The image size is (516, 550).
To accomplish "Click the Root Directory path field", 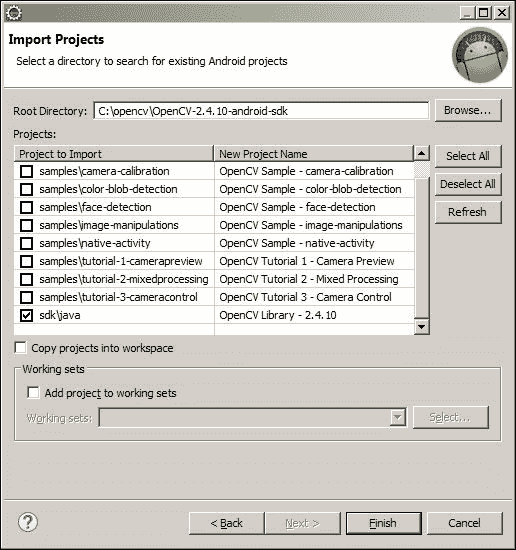I will coord(261,111).
